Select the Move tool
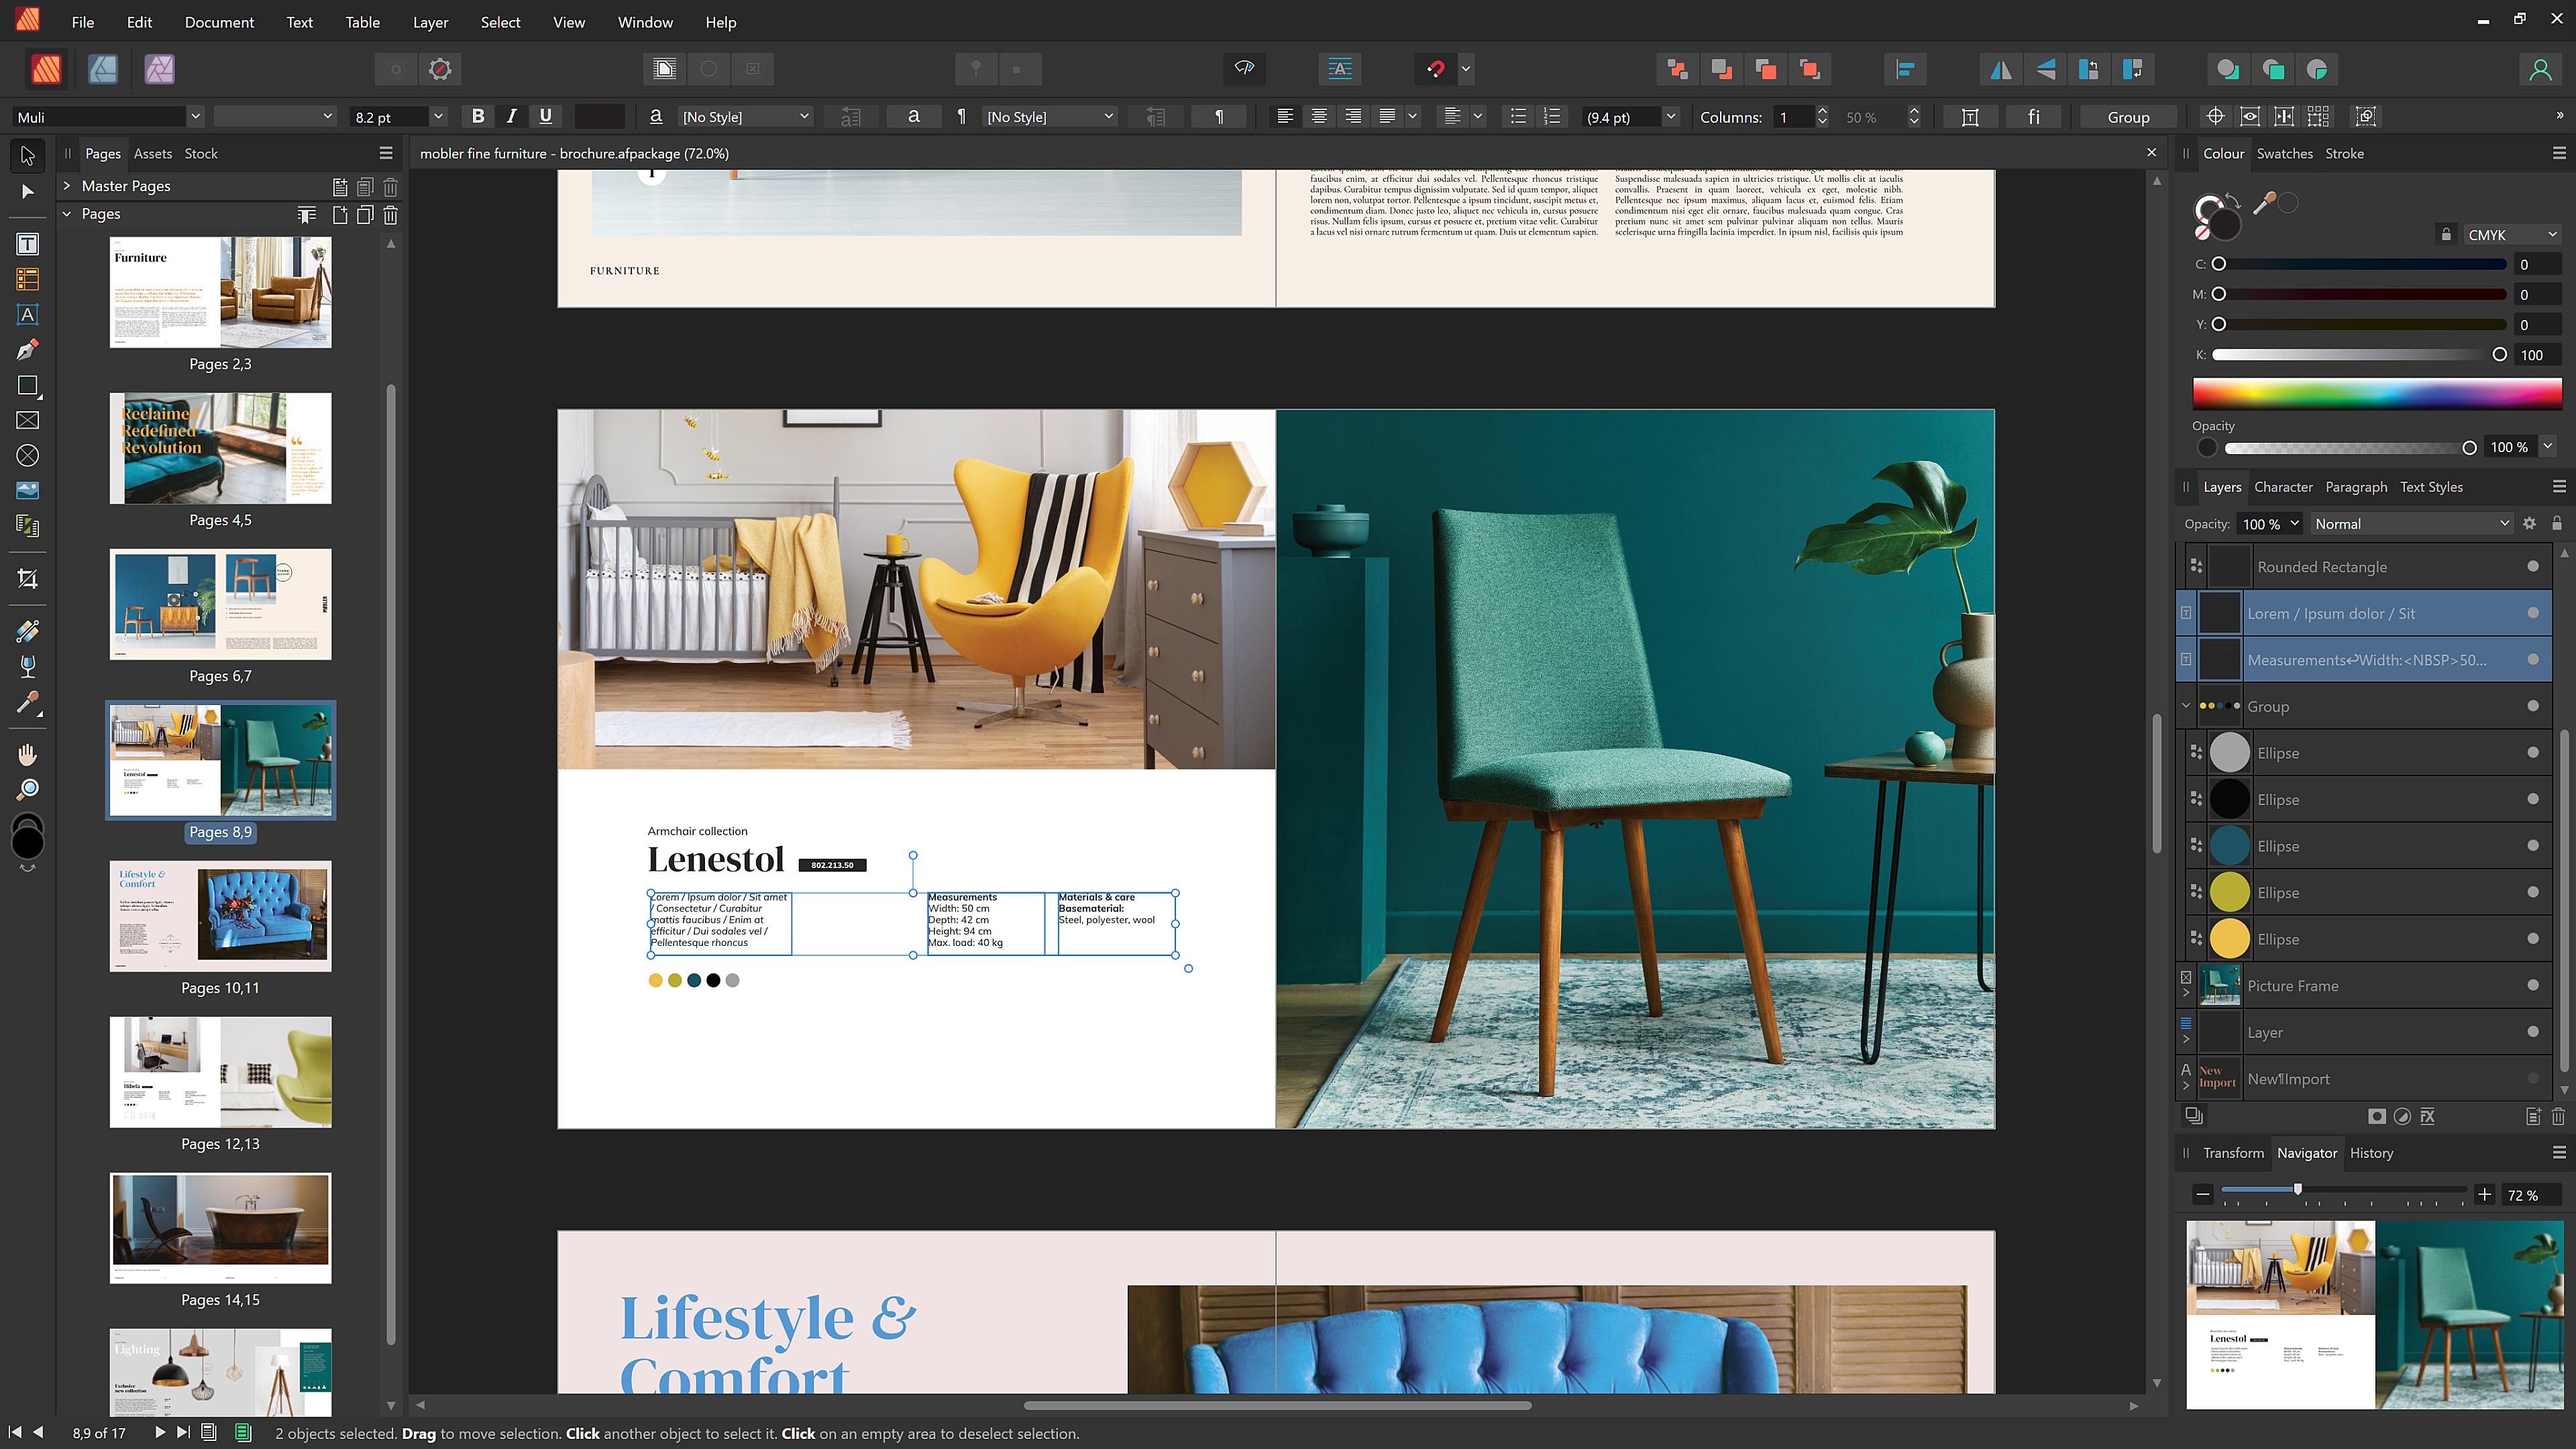The width and height of the screenshot is (2576, 1449). coord(27,155)
